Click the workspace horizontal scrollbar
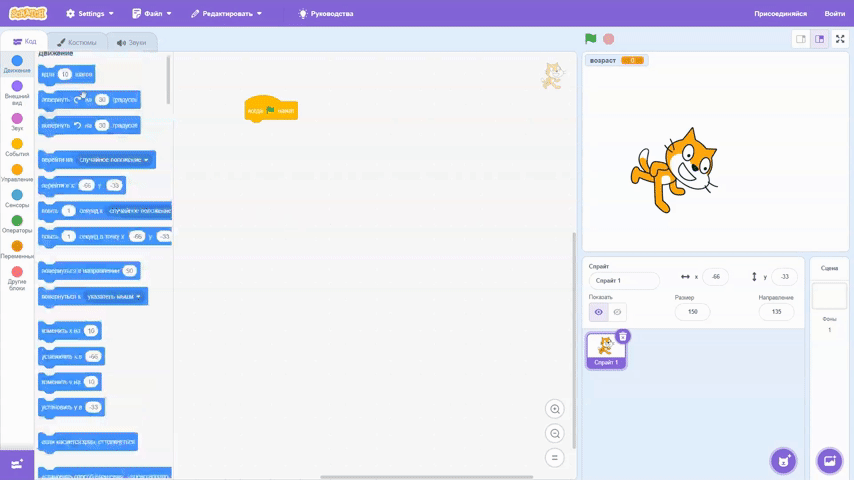Image resolution: width=854 pixels, height=480 pixels. 426,477
